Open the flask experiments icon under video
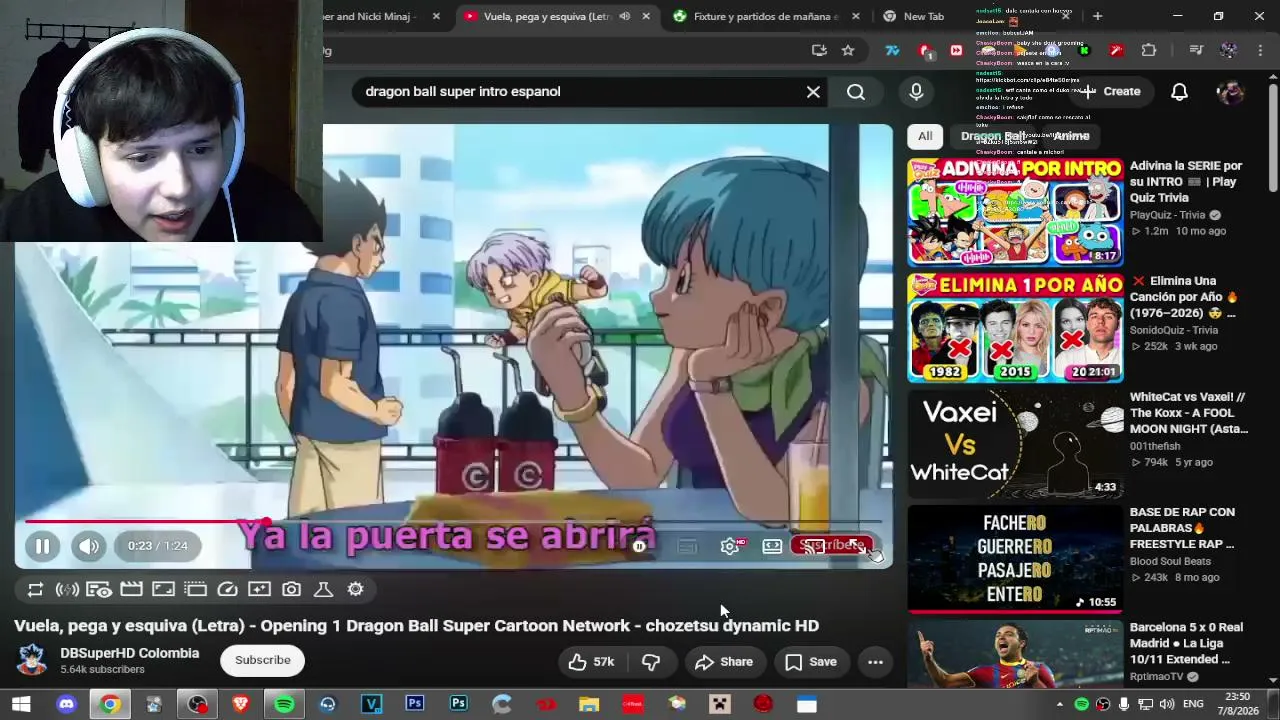 [323, 590]
